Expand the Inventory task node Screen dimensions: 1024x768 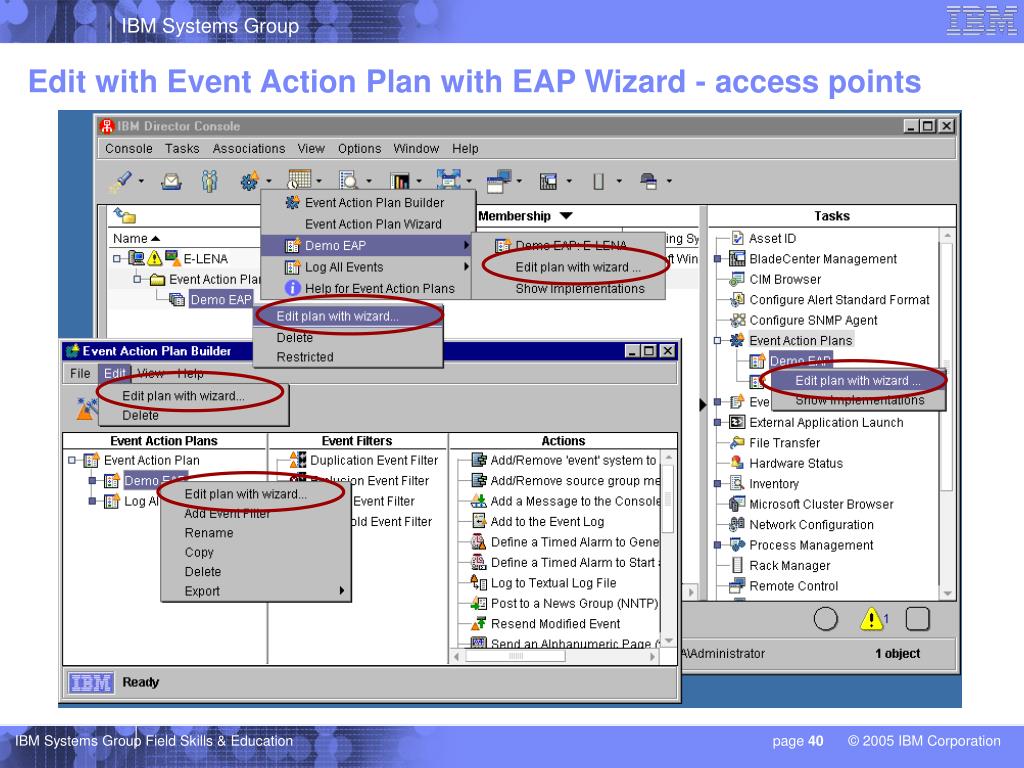[x=717, y=483]
